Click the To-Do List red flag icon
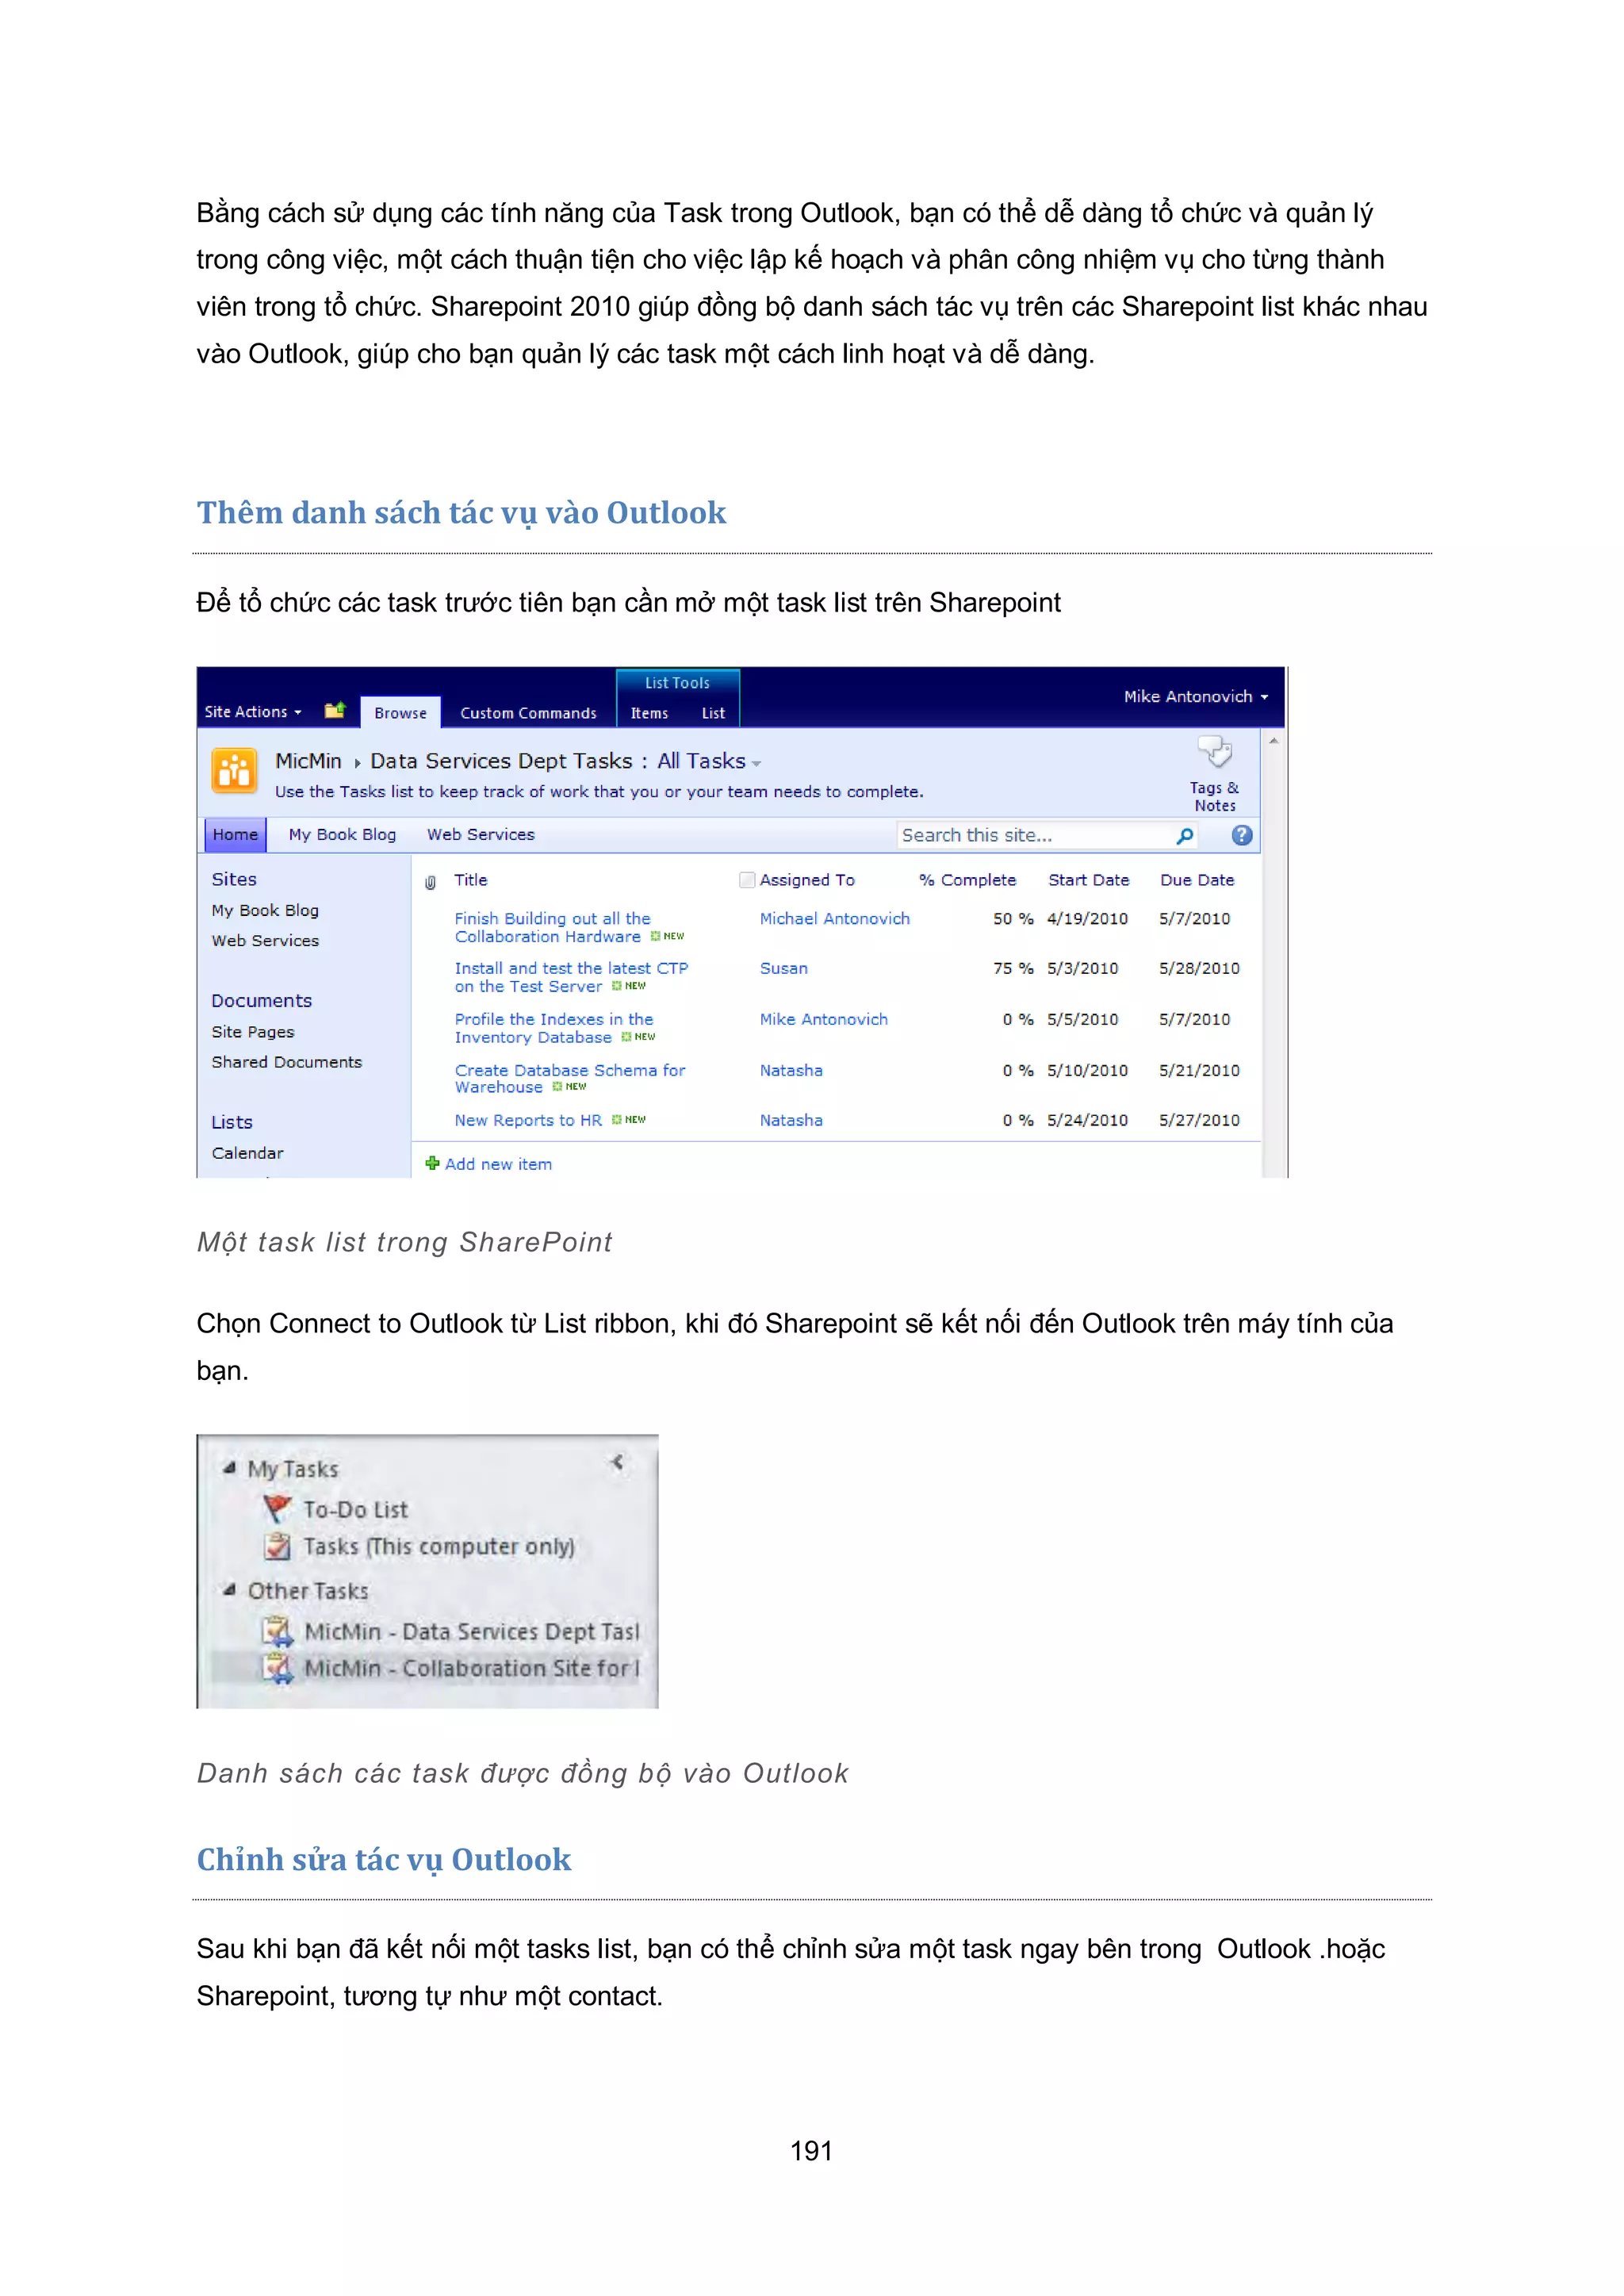The height and width of the screenshot is (2296, 1624). [277, 1507]
